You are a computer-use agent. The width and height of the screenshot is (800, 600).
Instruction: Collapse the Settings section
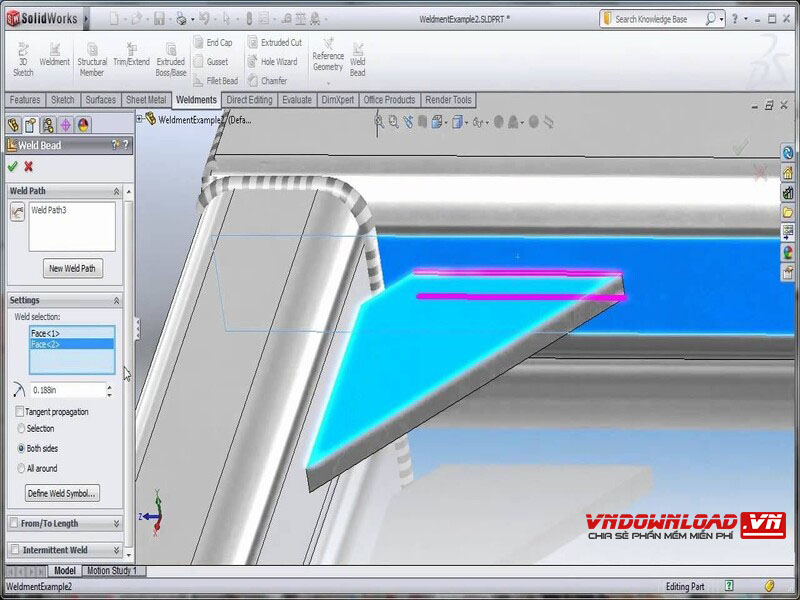tap(116, 300)
